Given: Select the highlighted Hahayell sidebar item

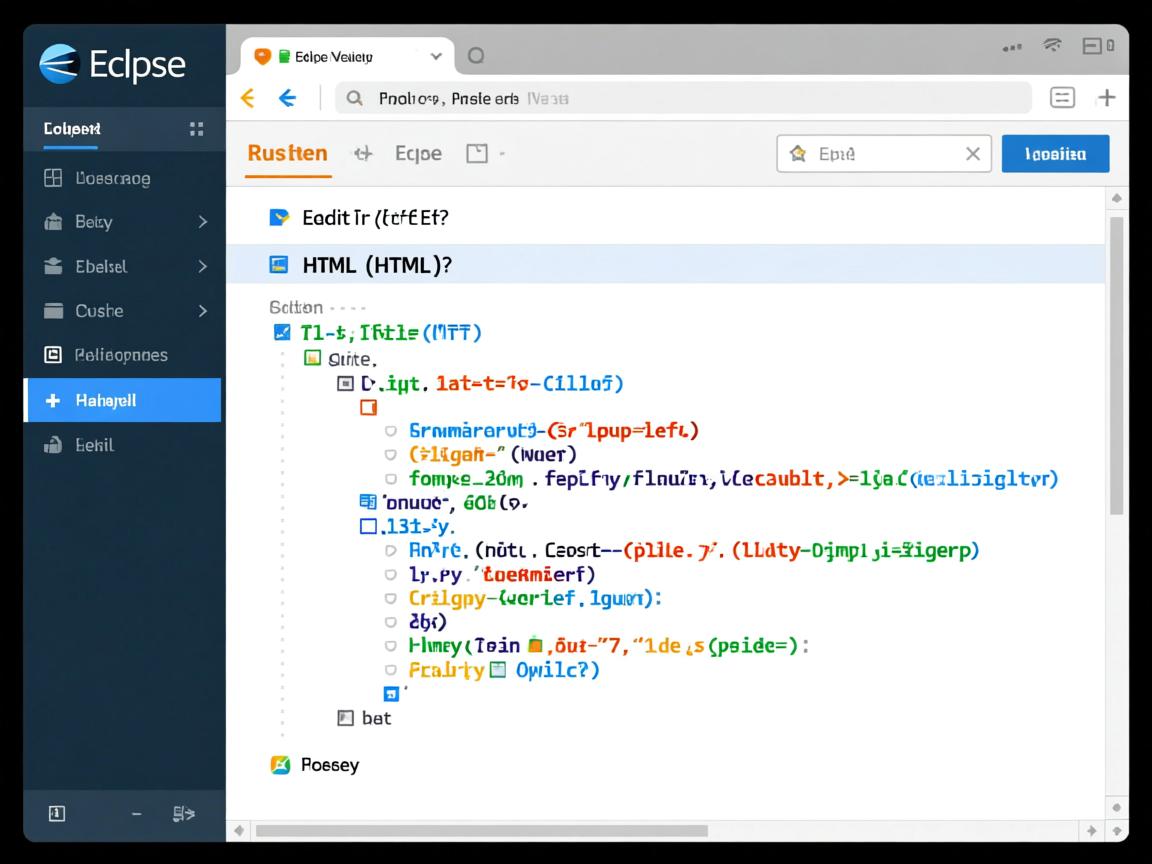Looking at the screenshot, I should pyautogui.click(x=122, y=400).
